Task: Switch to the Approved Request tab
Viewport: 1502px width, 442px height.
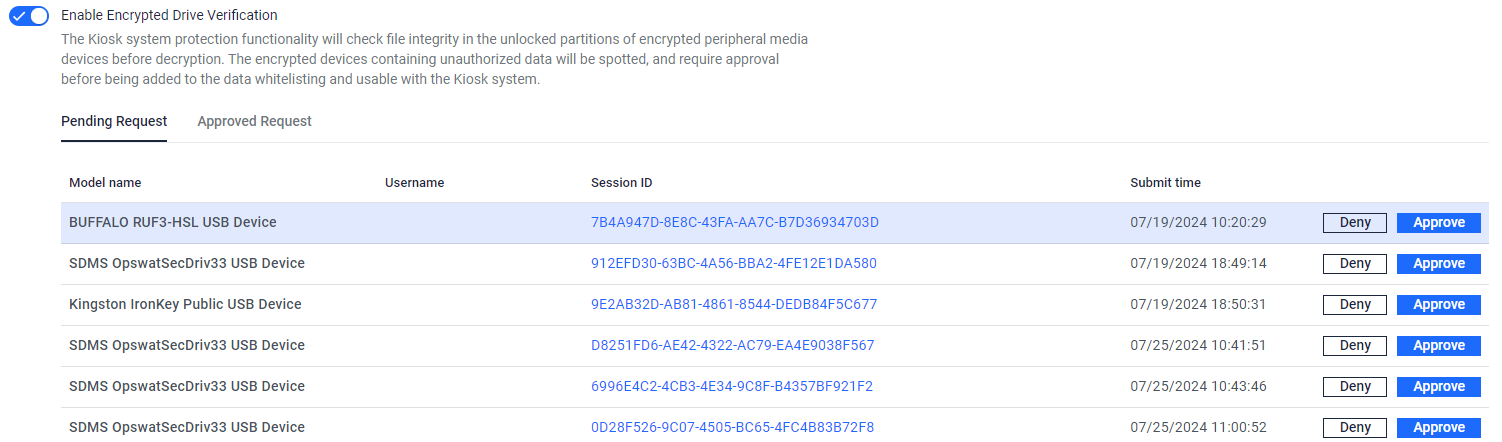Action: [254, 121]
